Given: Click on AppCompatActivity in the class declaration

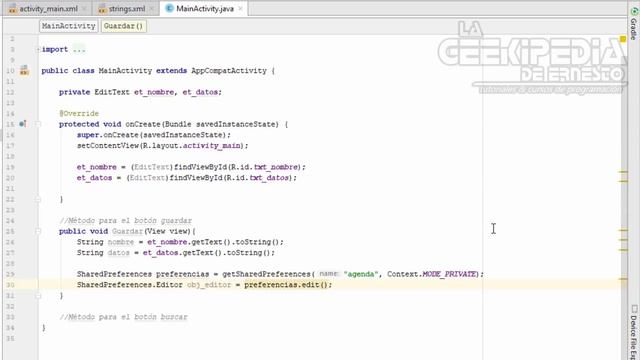Looking at the screenshot, I should (229, 71).
